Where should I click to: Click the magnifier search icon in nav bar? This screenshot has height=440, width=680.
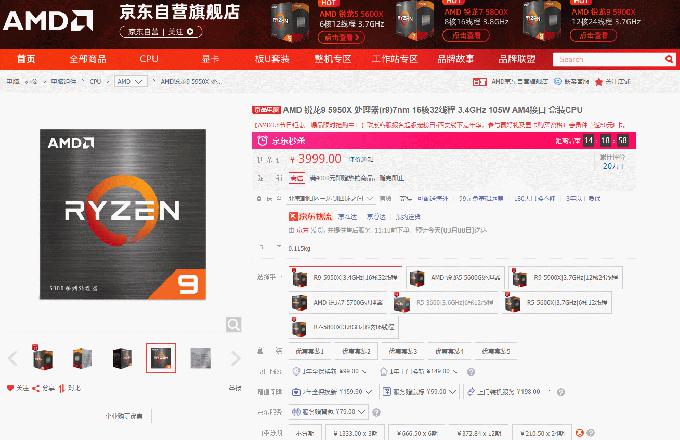(669, 59)
